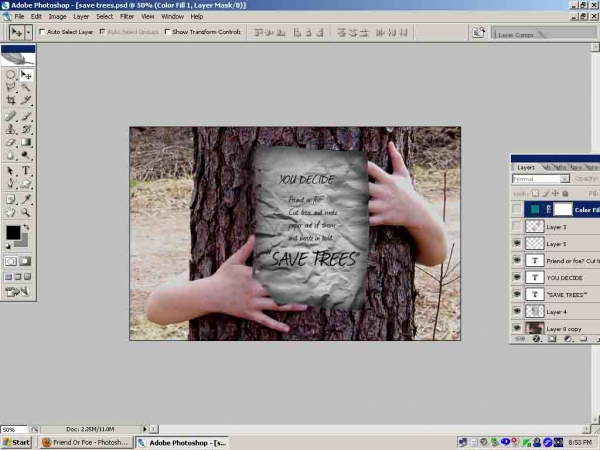Hide Layer 0 copy visibility eye

pyautogui.click(x=517, y=328)
